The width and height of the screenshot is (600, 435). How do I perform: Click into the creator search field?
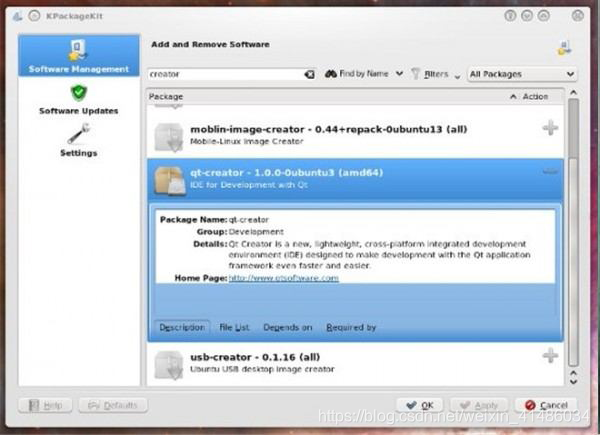[226, 74]
